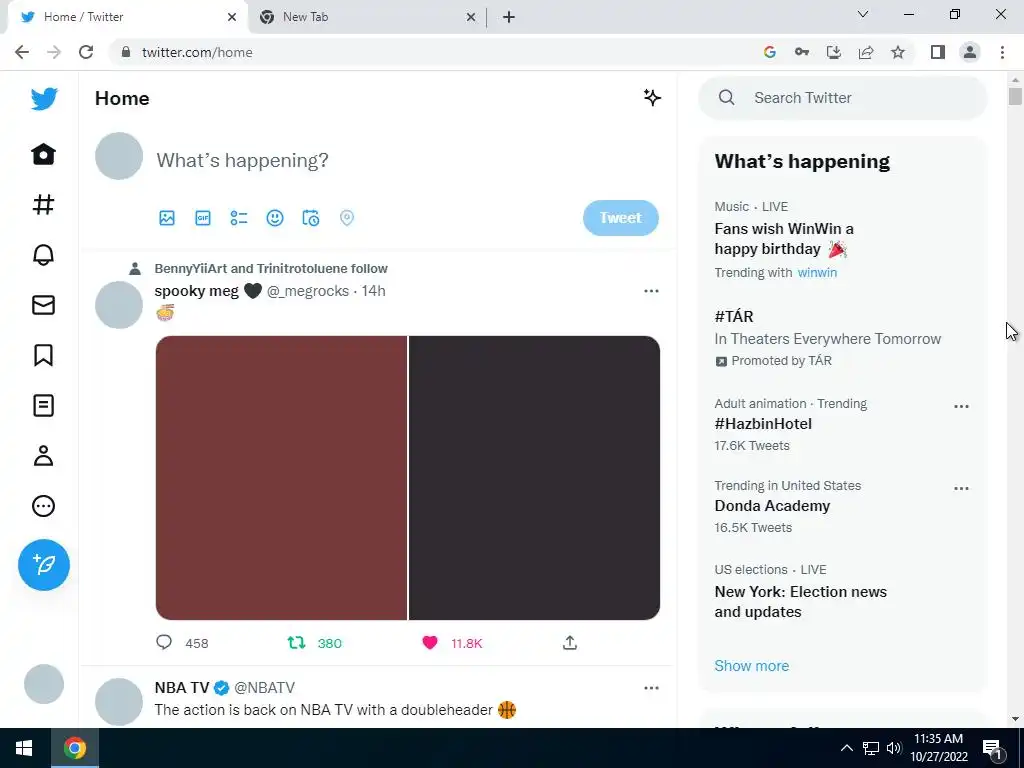Share spooky meg's tweet

click(x=569, y=643)
